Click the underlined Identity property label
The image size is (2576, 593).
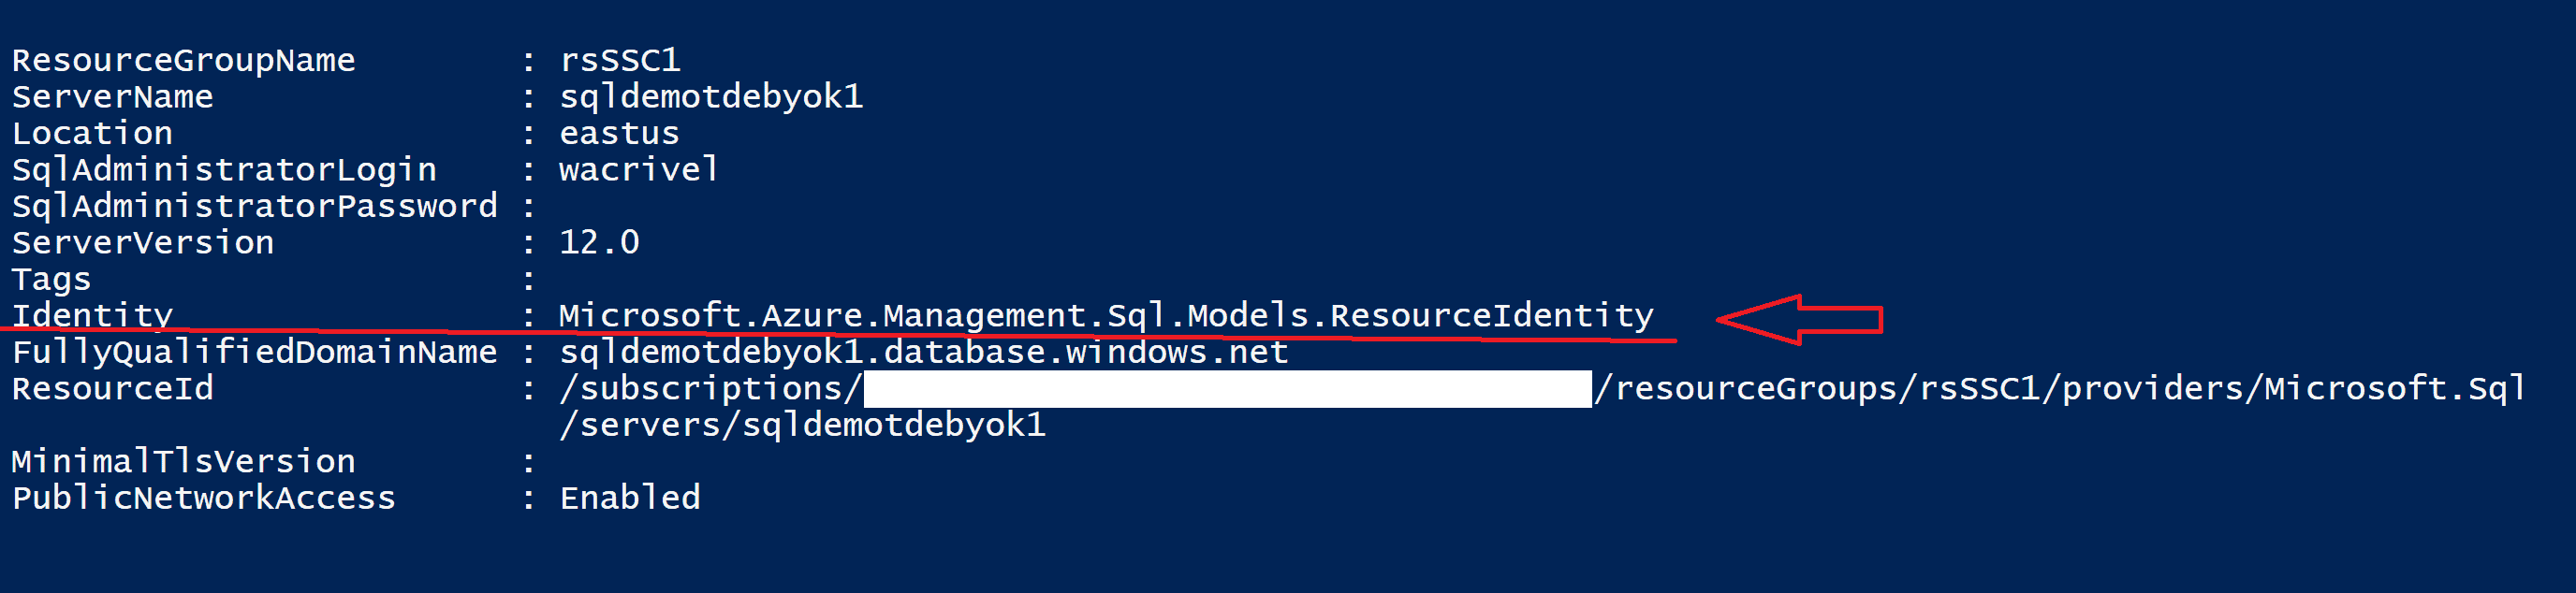point(92,316)
